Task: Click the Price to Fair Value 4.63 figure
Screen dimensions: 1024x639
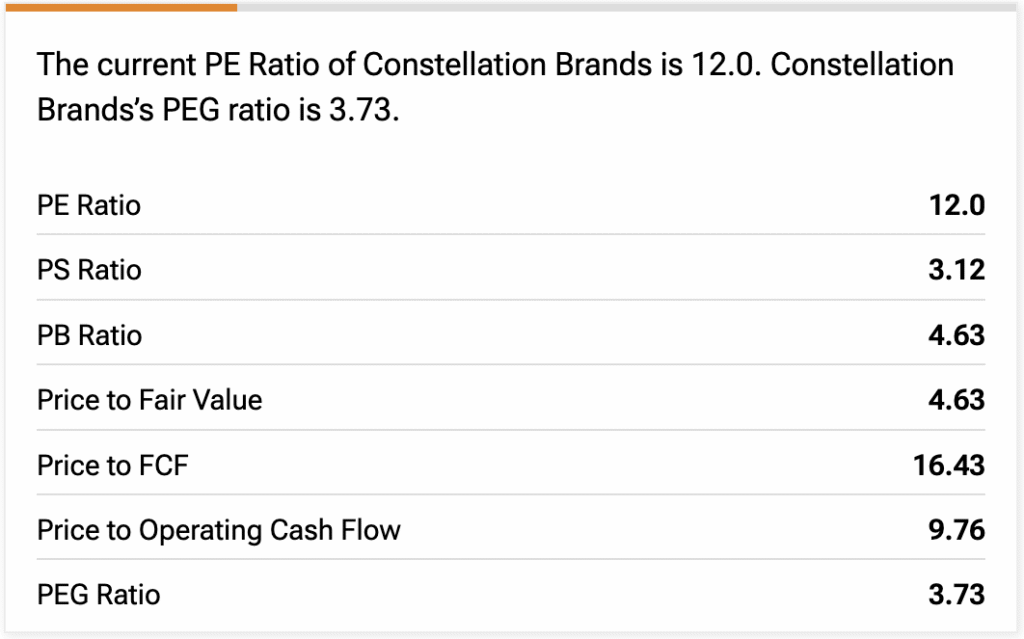Action: [x=957, y=400]
